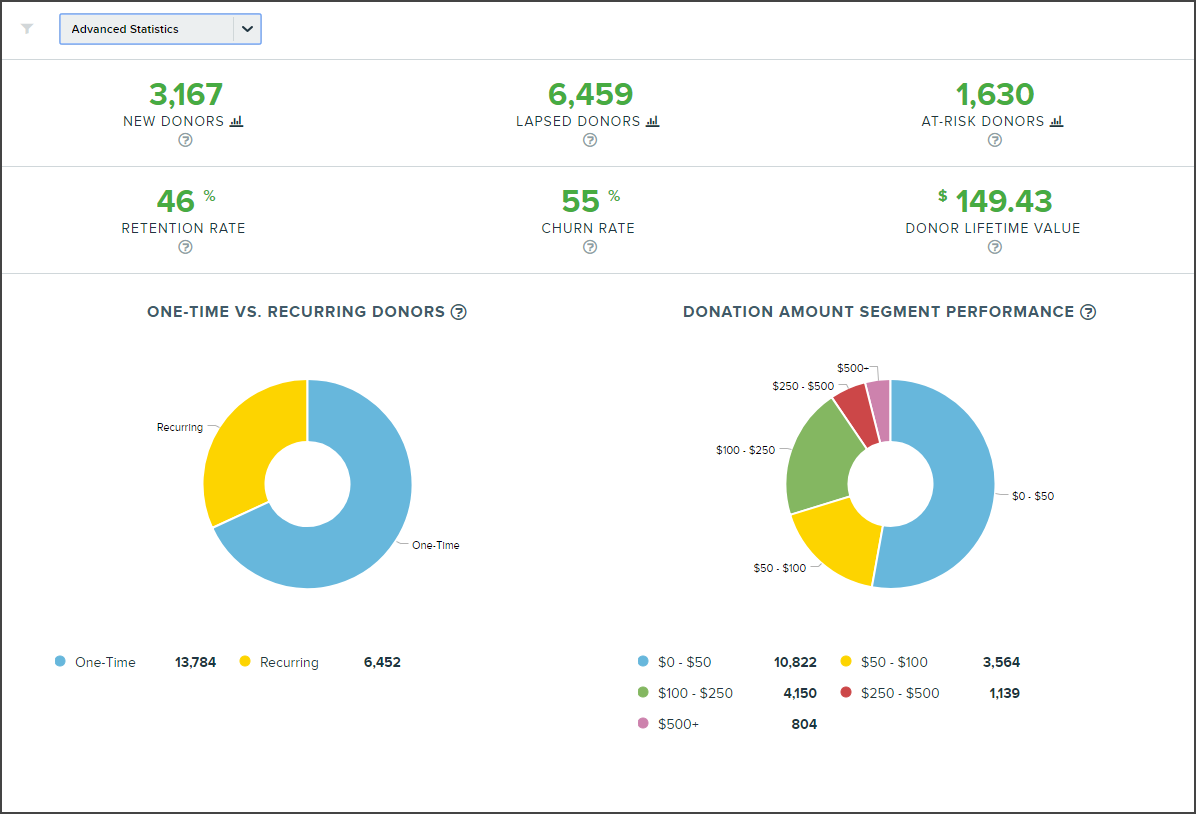The image size is (1196, 814).
Task: Show help for One-Time vs. Recurring Donors
Action: pyautogui.click(x=459, y=312)
